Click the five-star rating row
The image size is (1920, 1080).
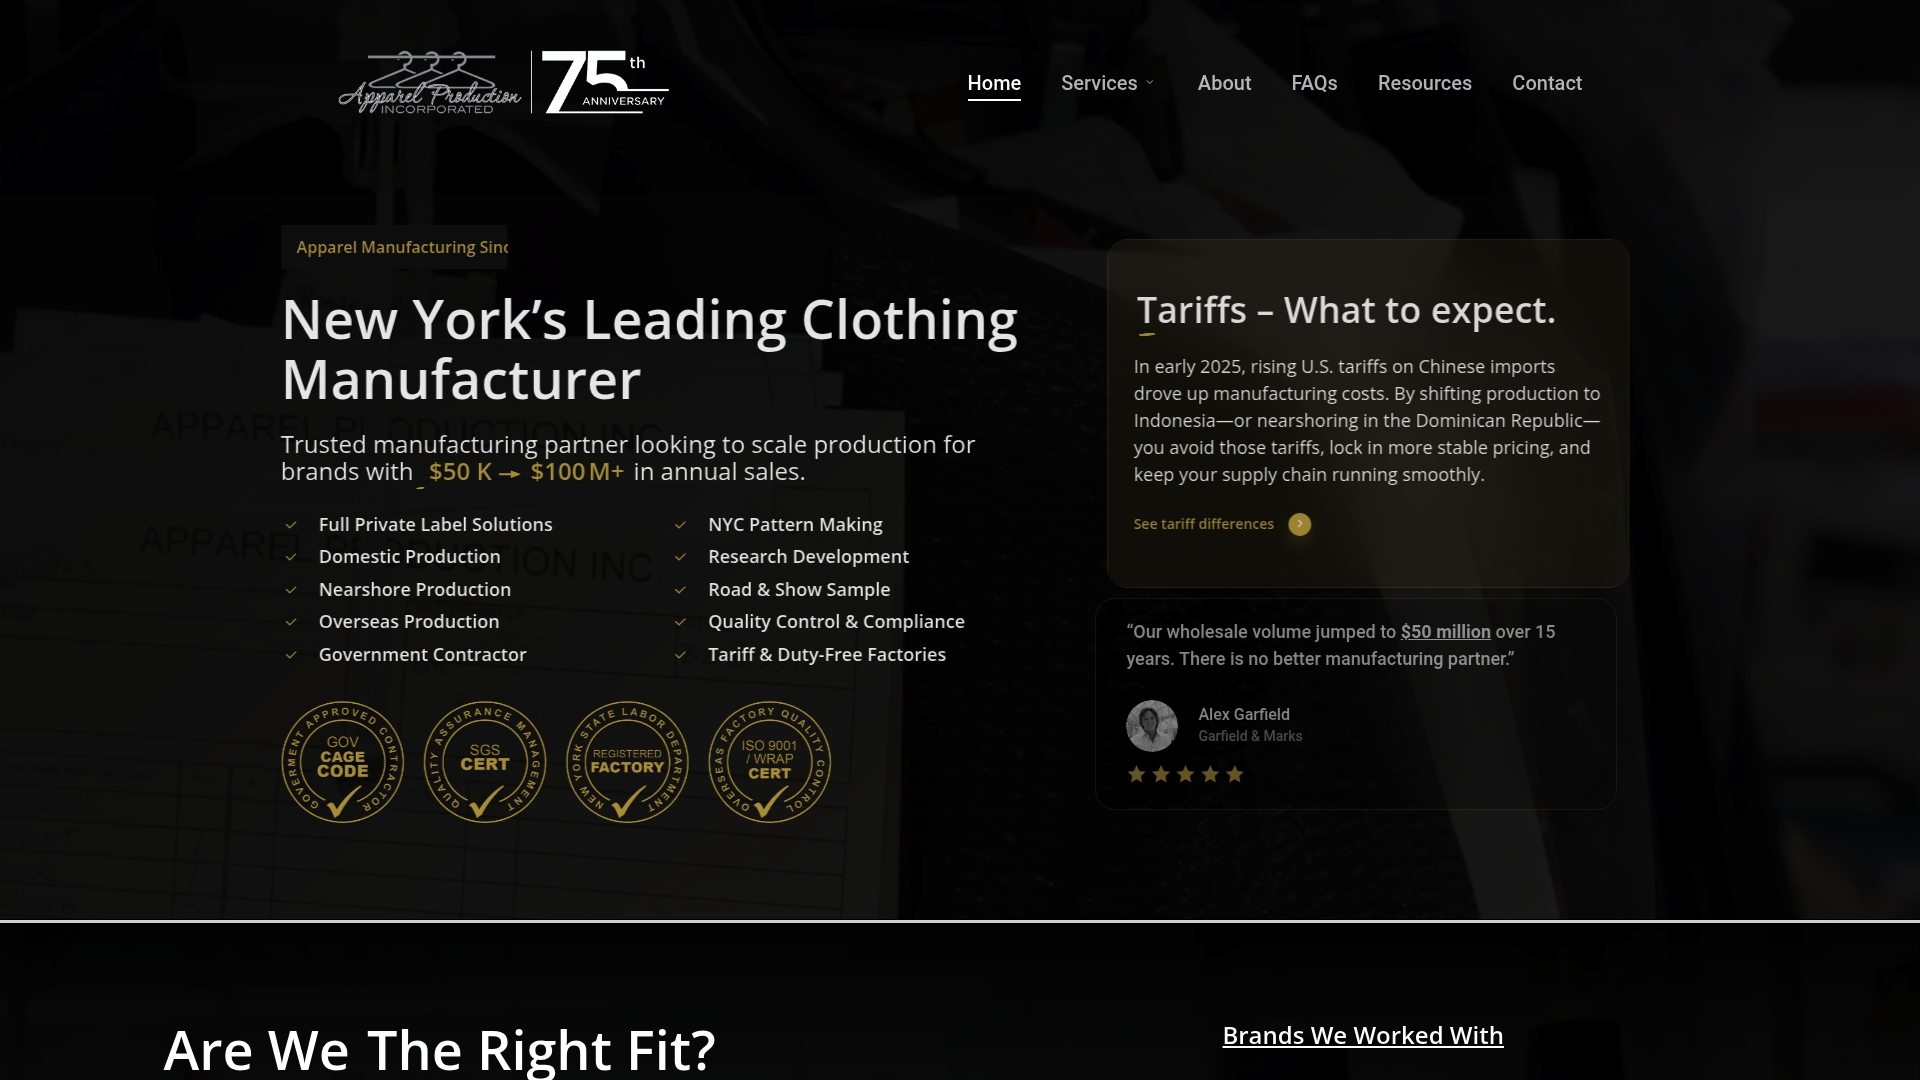coord(1185,774)
